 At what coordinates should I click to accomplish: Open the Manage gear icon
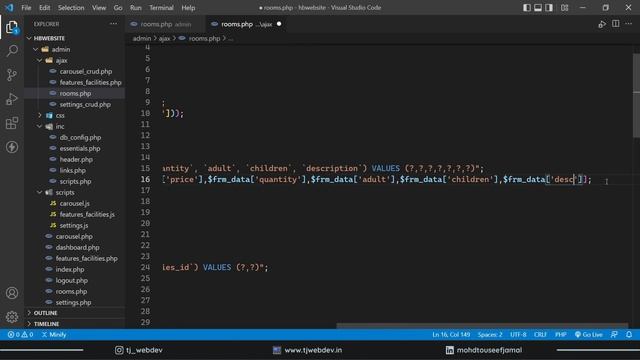(x=12, y=317)
